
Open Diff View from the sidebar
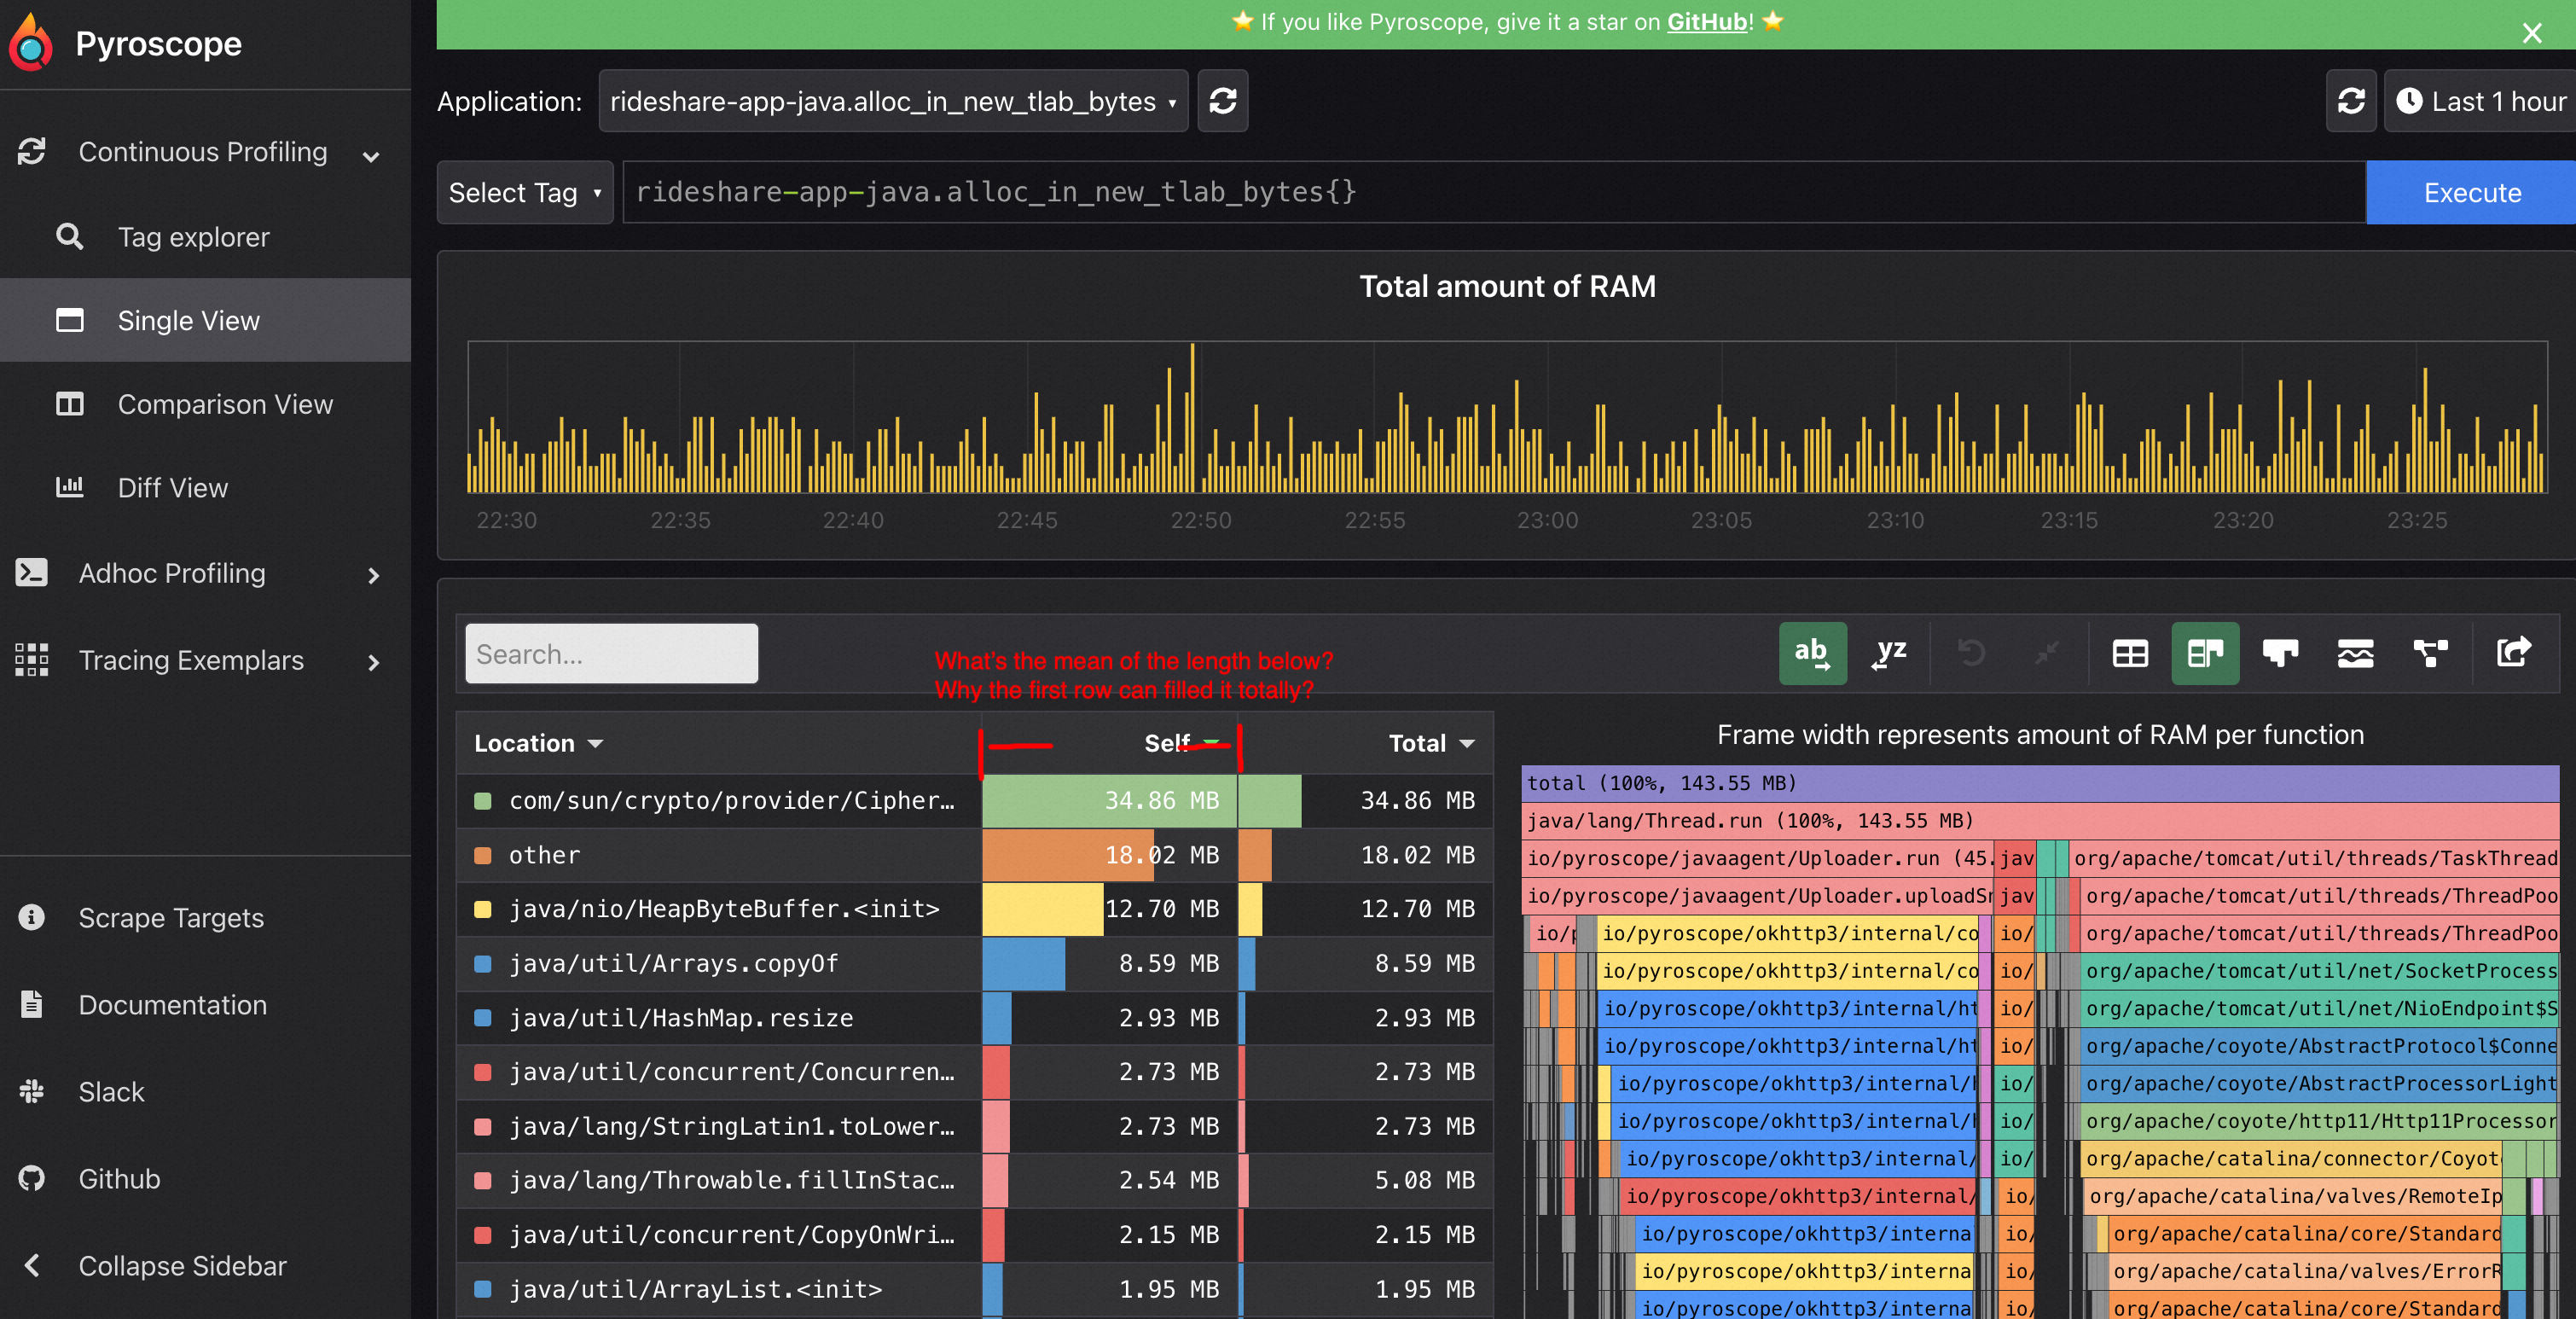pyautogui.click(x=172, y=488)
